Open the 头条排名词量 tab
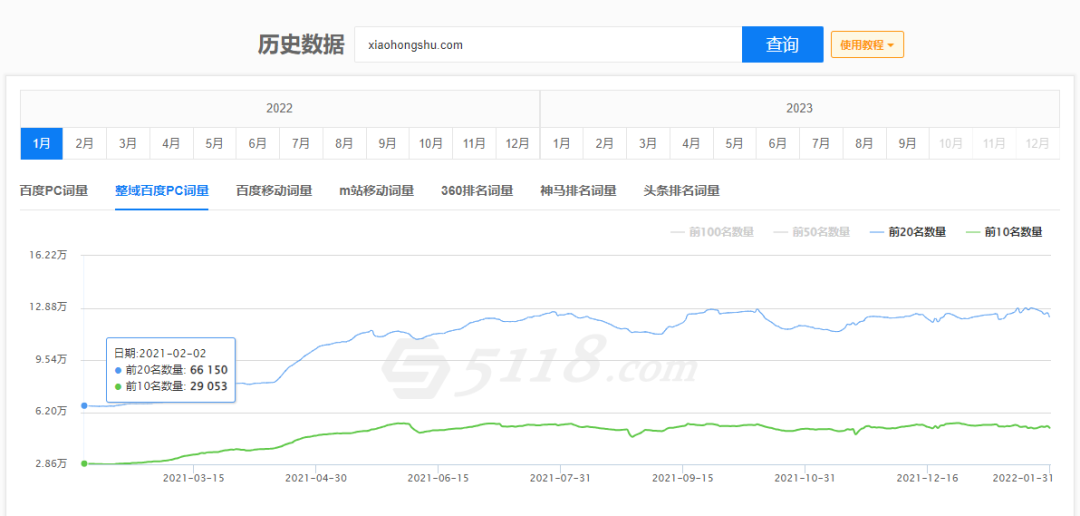 [681, 191]
